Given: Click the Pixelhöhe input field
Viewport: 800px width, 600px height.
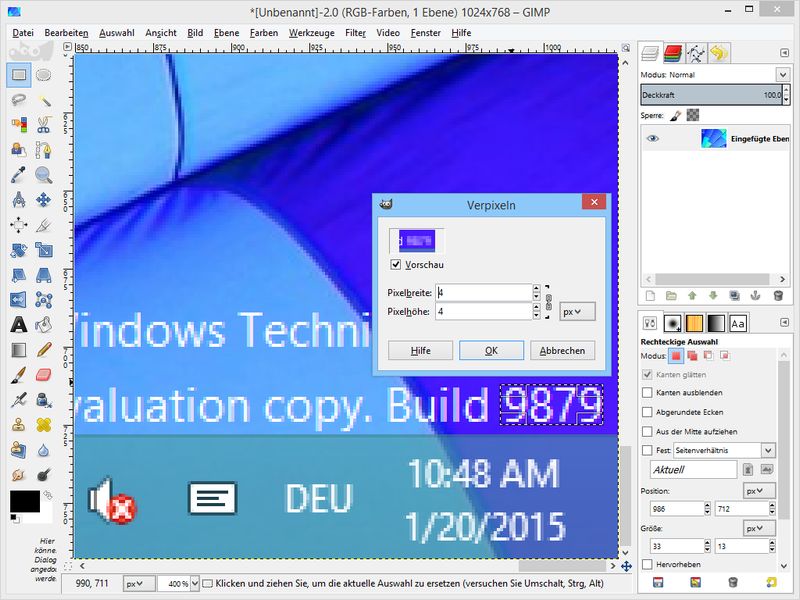Looking at the screenshot, I should point(484,311).
